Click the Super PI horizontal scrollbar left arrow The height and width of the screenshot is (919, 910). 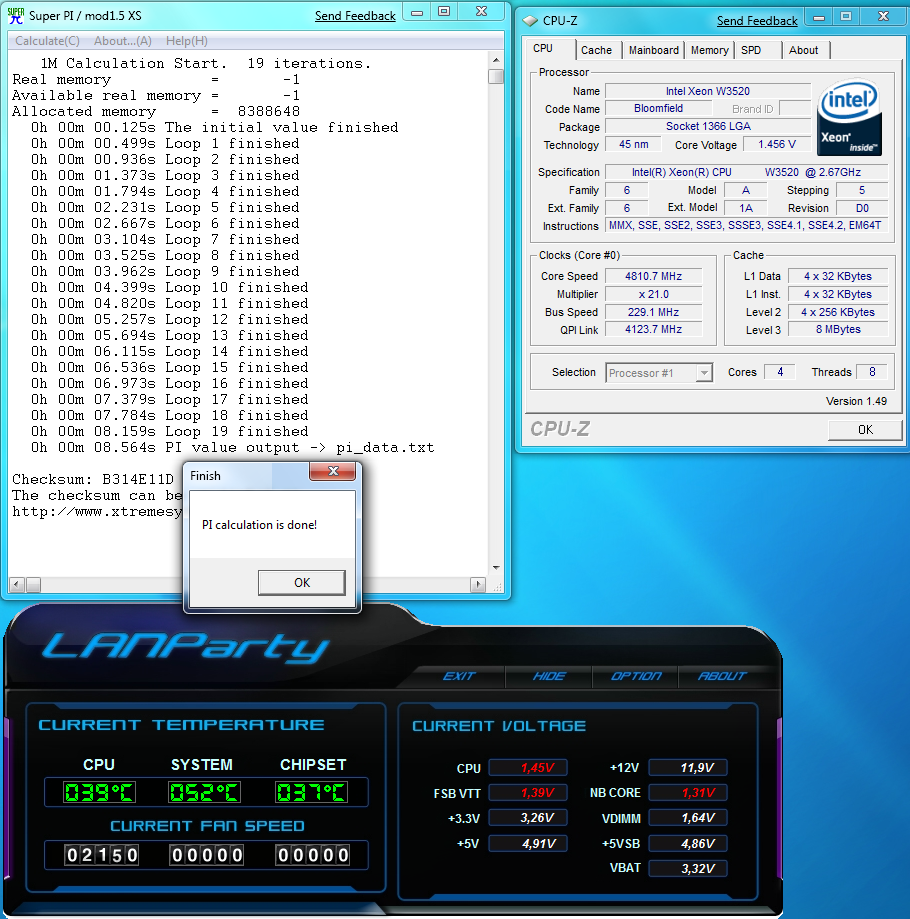point(17,584)
